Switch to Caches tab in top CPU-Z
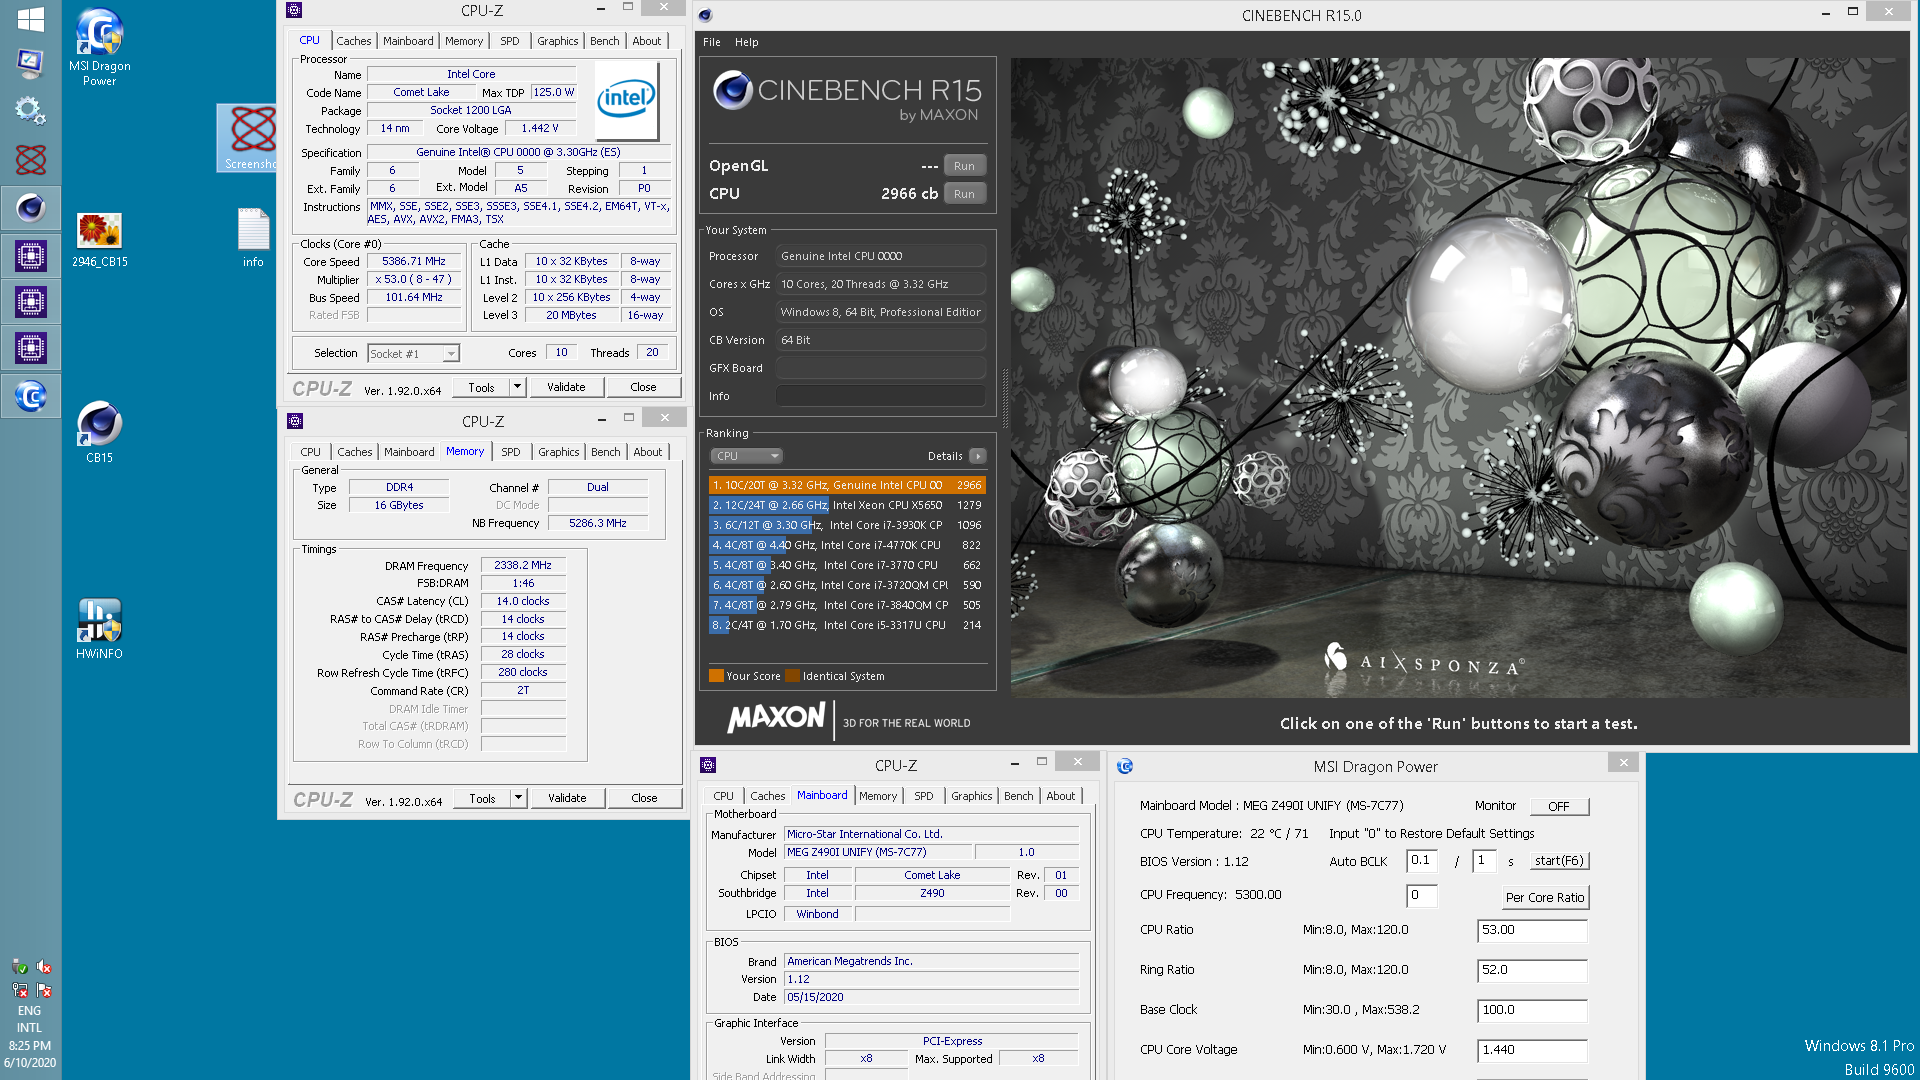Image resolution: width=1920 pixels, height=1080 pixels. 354,41
